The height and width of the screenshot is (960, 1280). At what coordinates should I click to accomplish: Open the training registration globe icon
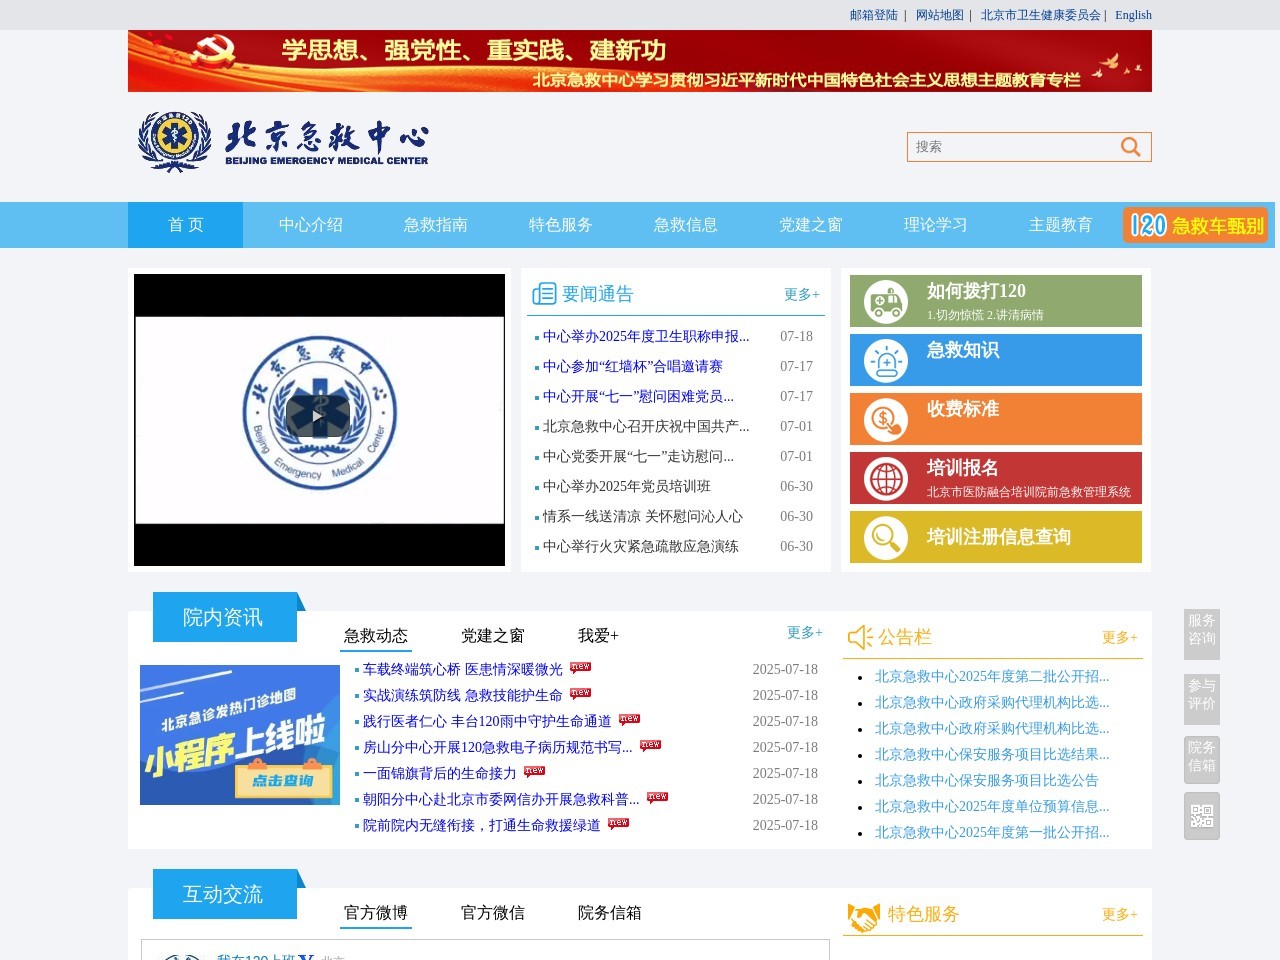[885, 478]
